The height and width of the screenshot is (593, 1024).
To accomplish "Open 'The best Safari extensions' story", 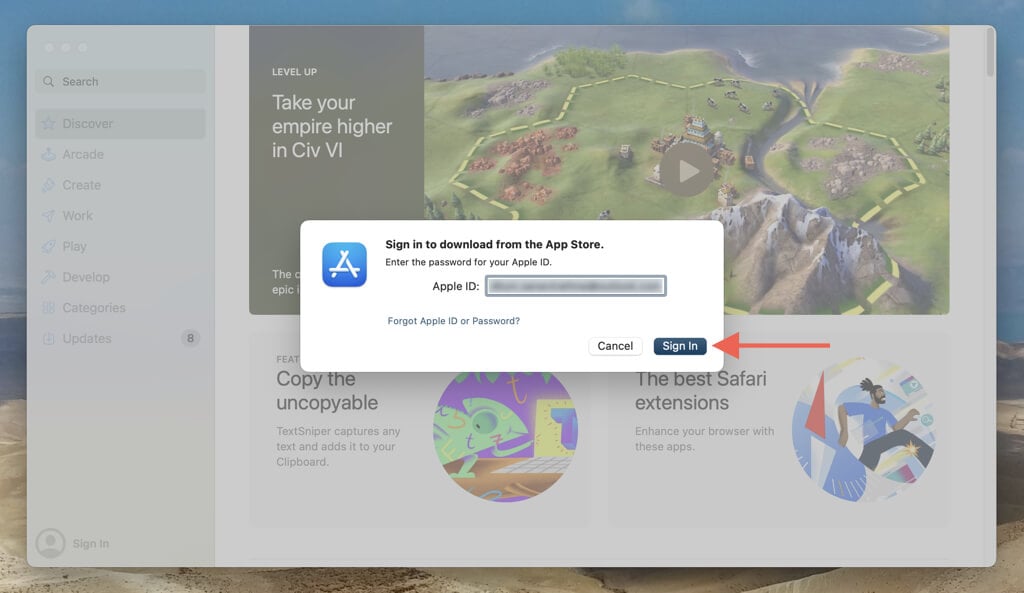I will point(701,391).
